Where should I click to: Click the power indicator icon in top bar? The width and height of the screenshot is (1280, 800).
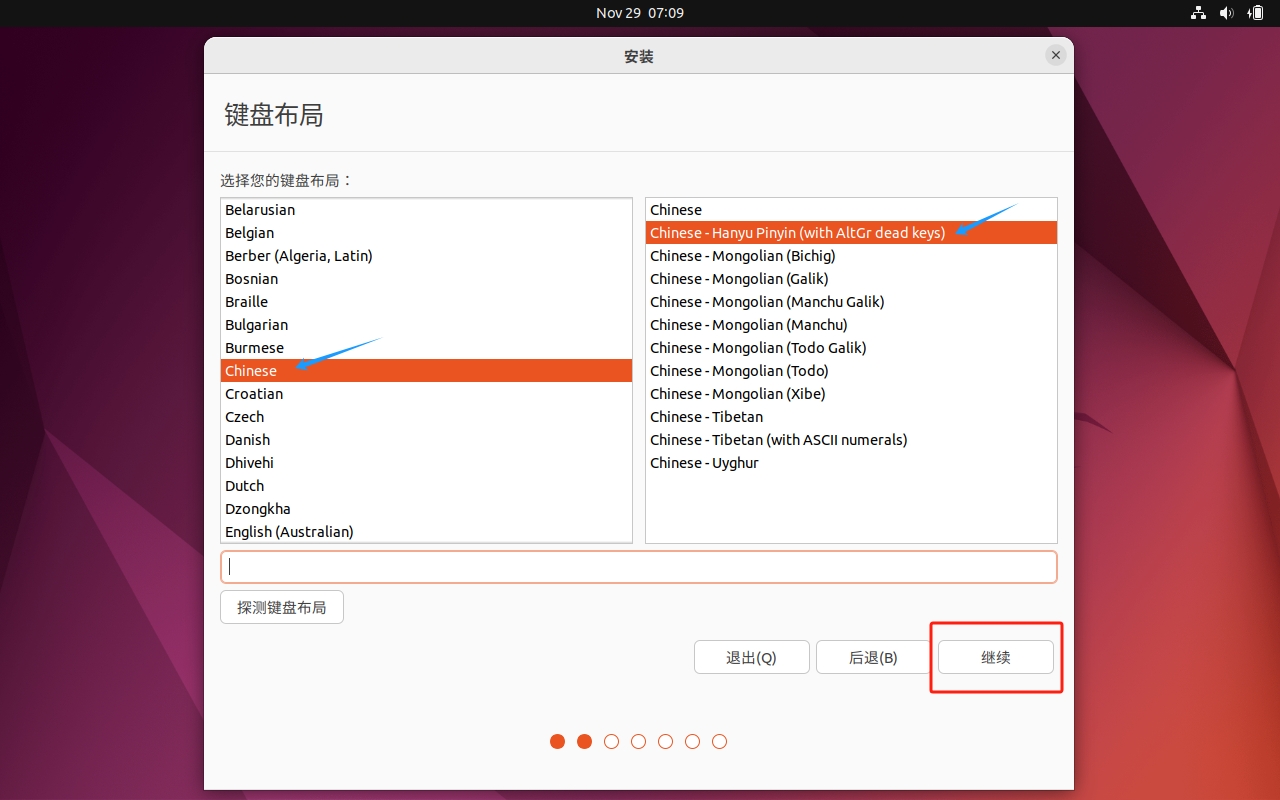1255,13
